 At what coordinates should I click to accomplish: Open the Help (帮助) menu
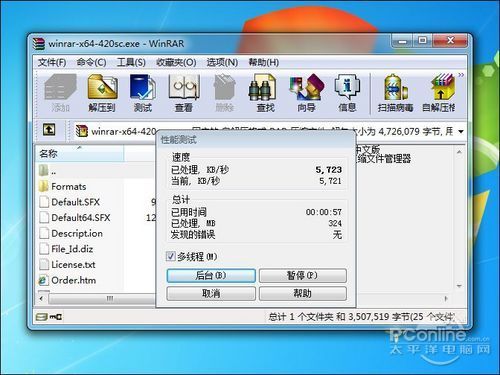coord(263,62)
